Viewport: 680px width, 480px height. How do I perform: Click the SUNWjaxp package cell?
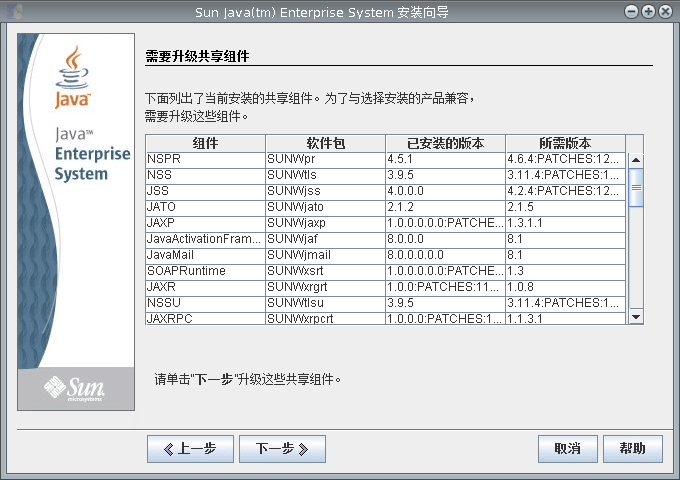[x=326, y=223]
